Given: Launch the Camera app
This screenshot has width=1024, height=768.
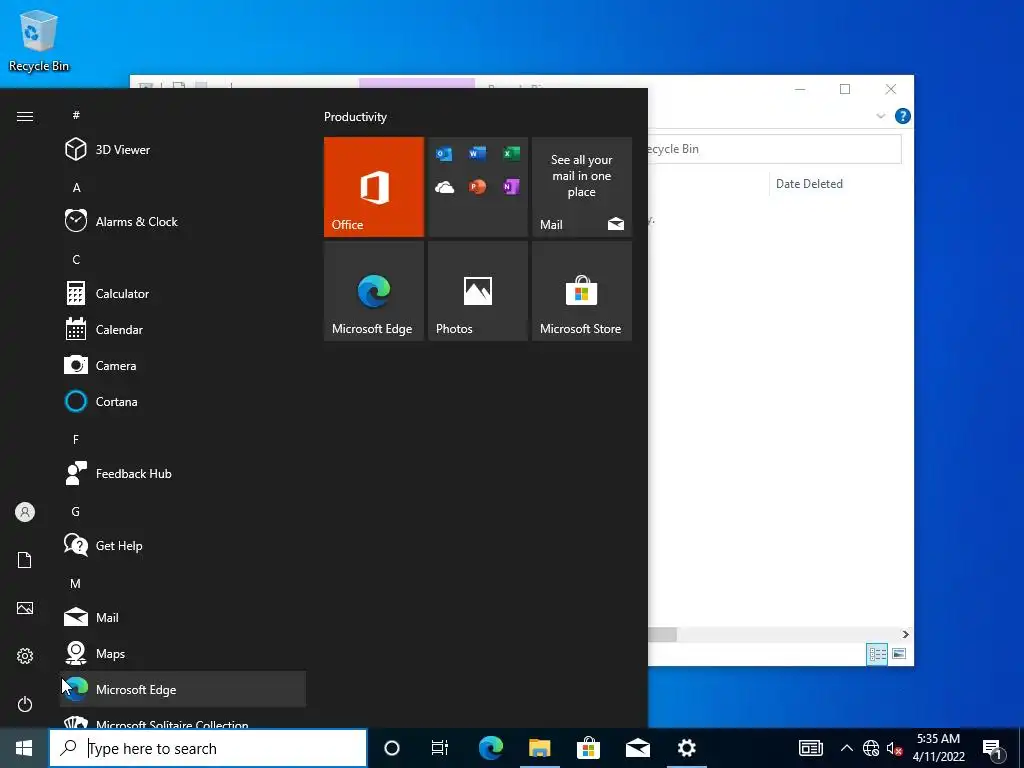Looking at the screenshot, I should click(x=183, y=365).
